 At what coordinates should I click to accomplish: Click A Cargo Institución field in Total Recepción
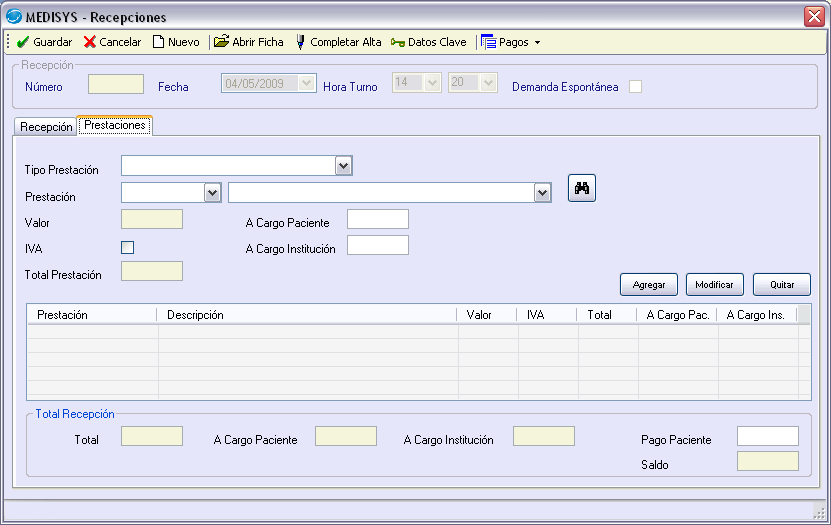point(544,436)
